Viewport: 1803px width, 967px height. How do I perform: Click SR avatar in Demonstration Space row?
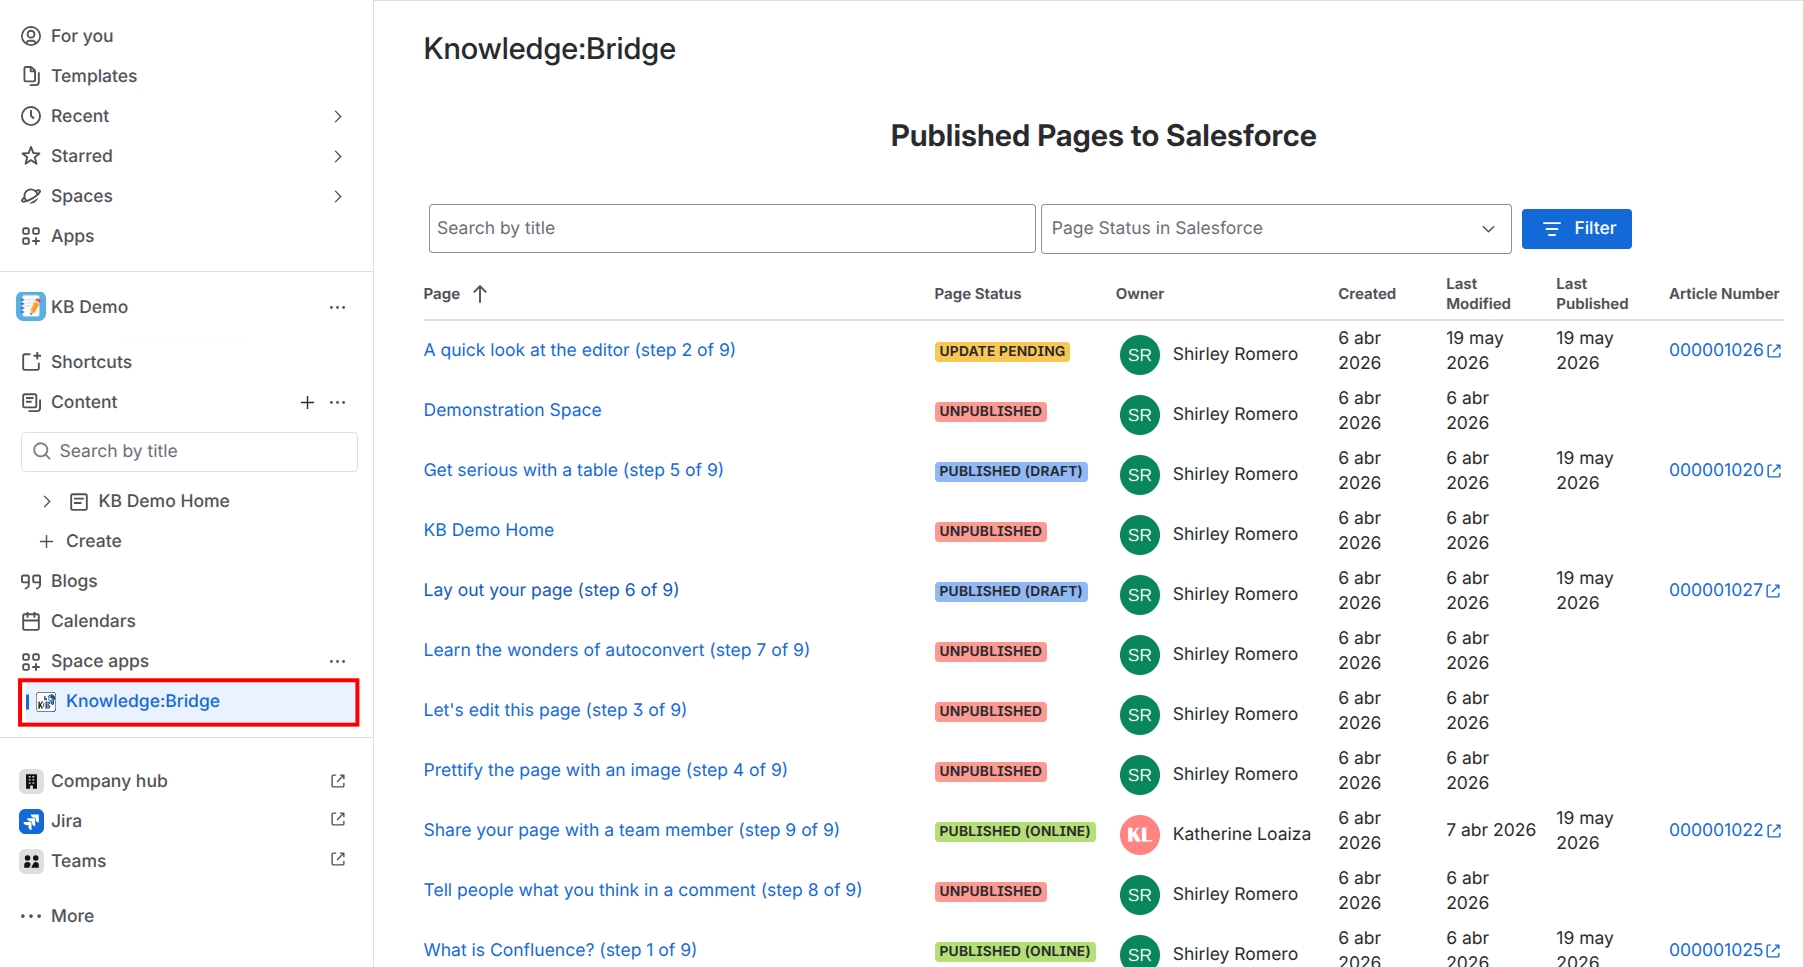(x=1139, y=415)
